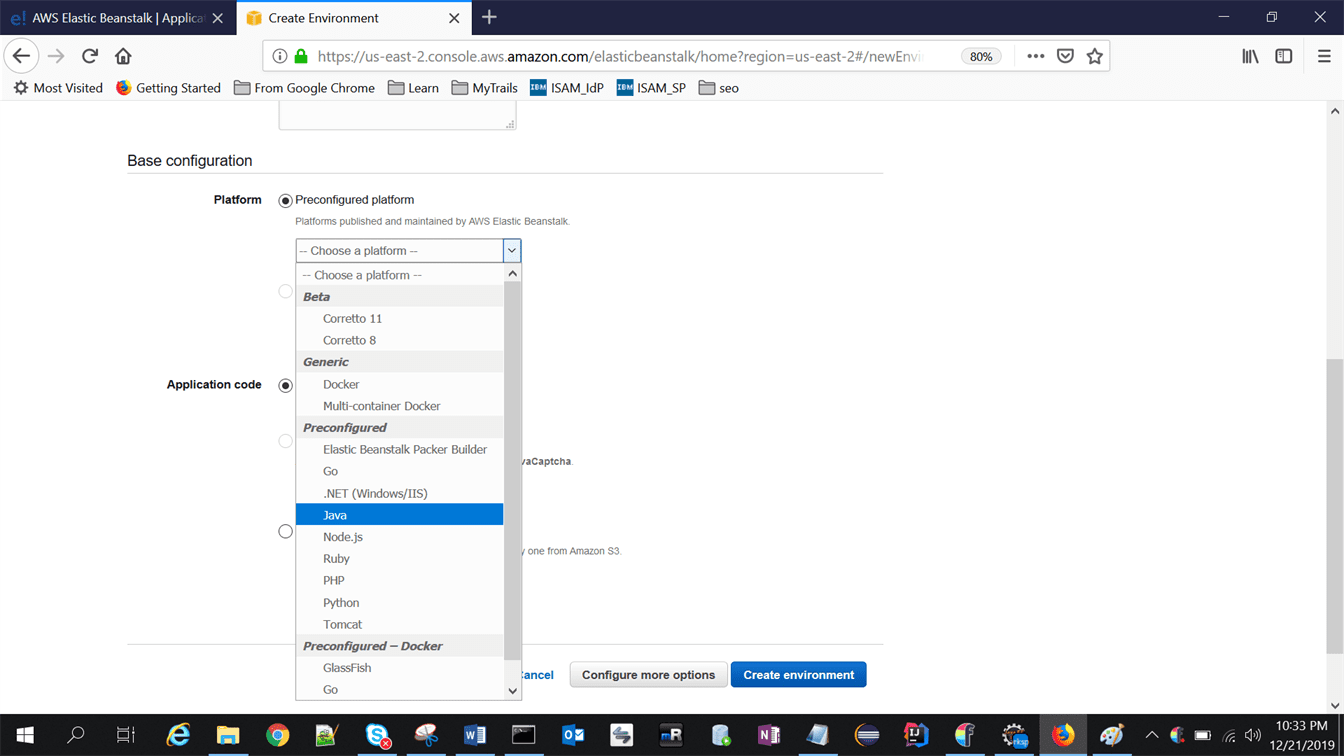Choose Java from the platform list
Image resolution: width=1344 pixels, height=756 pixels.
399,515
